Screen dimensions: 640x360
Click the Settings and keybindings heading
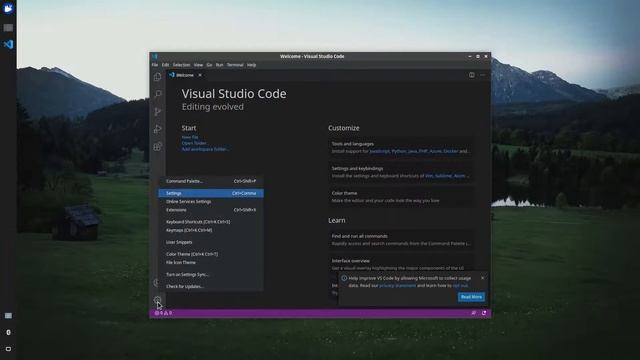coord(357,168)
